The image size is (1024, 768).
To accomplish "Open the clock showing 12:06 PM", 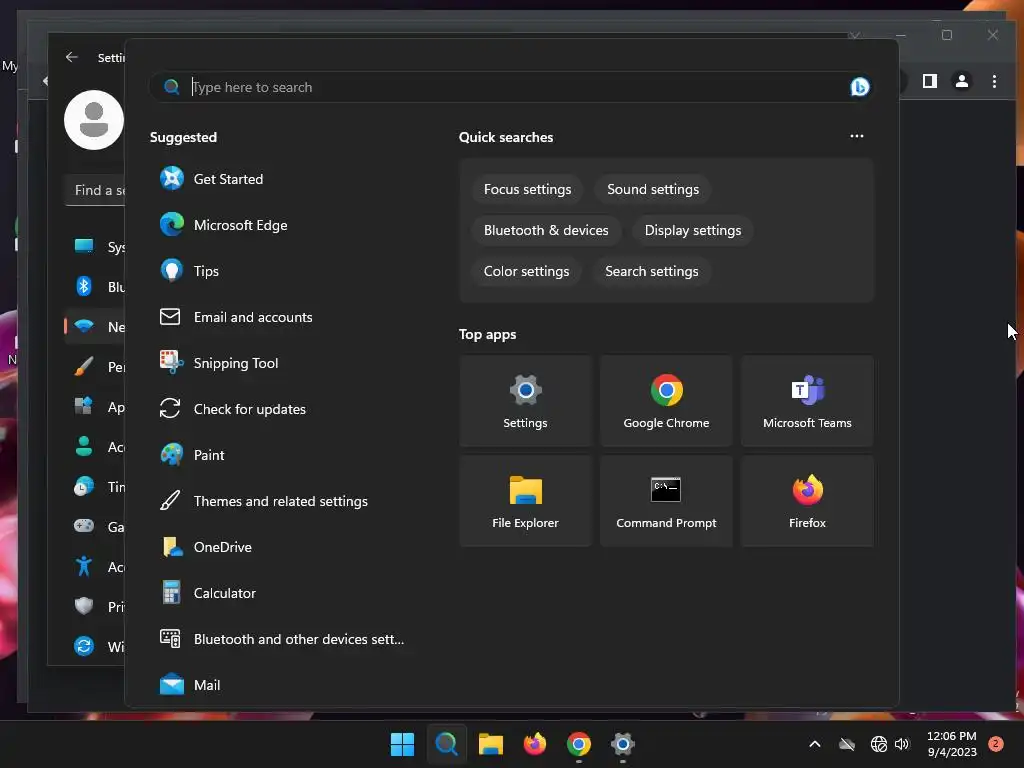I will pyautogui.click(x=952, y=744).
